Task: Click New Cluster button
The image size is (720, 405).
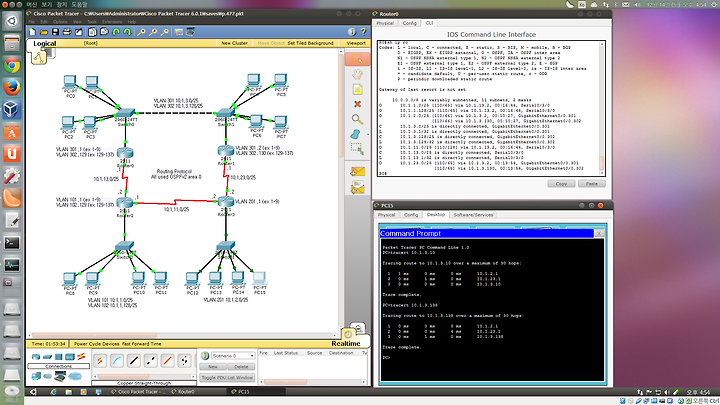Action: pyautogui.click(x=234, y=43)
